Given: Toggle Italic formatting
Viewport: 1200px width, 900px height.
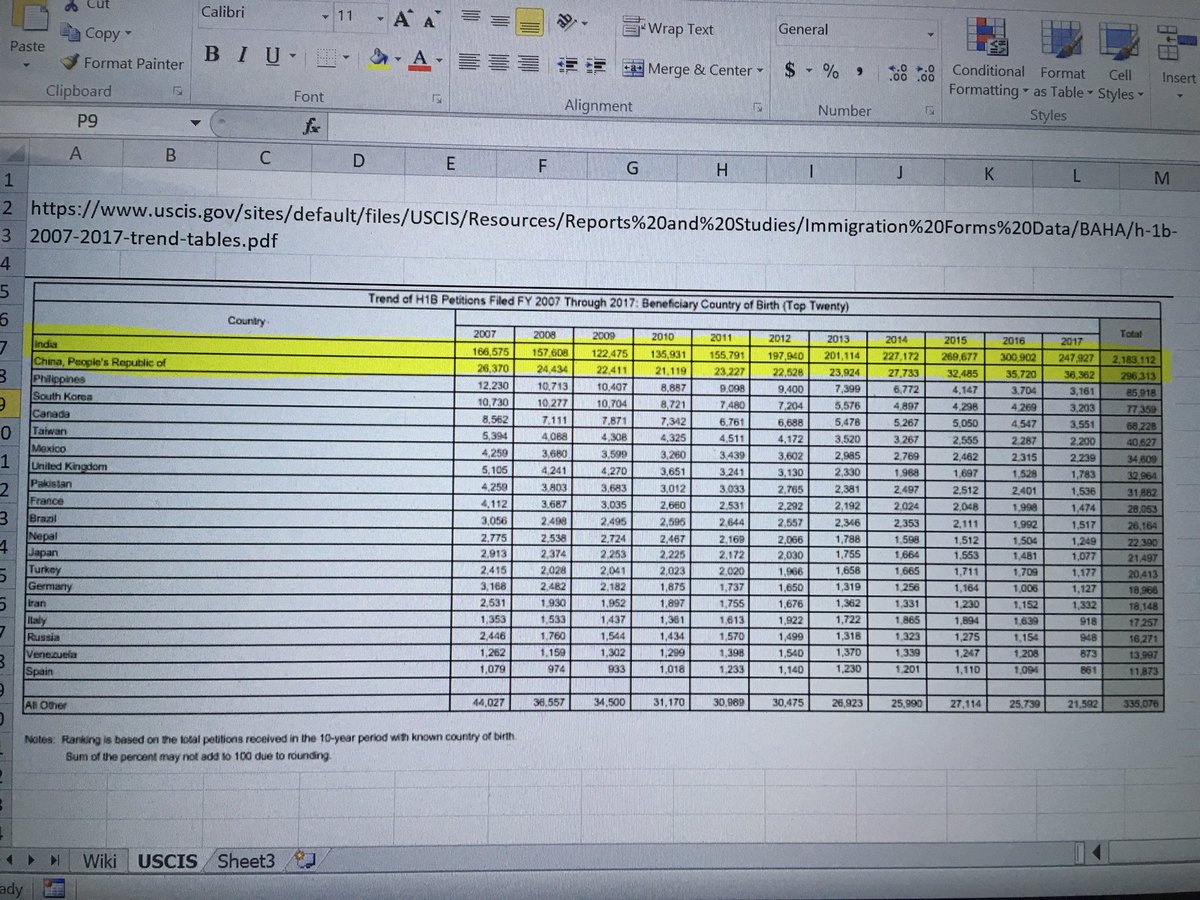Looking at the screenshot, I should [241, 56].
